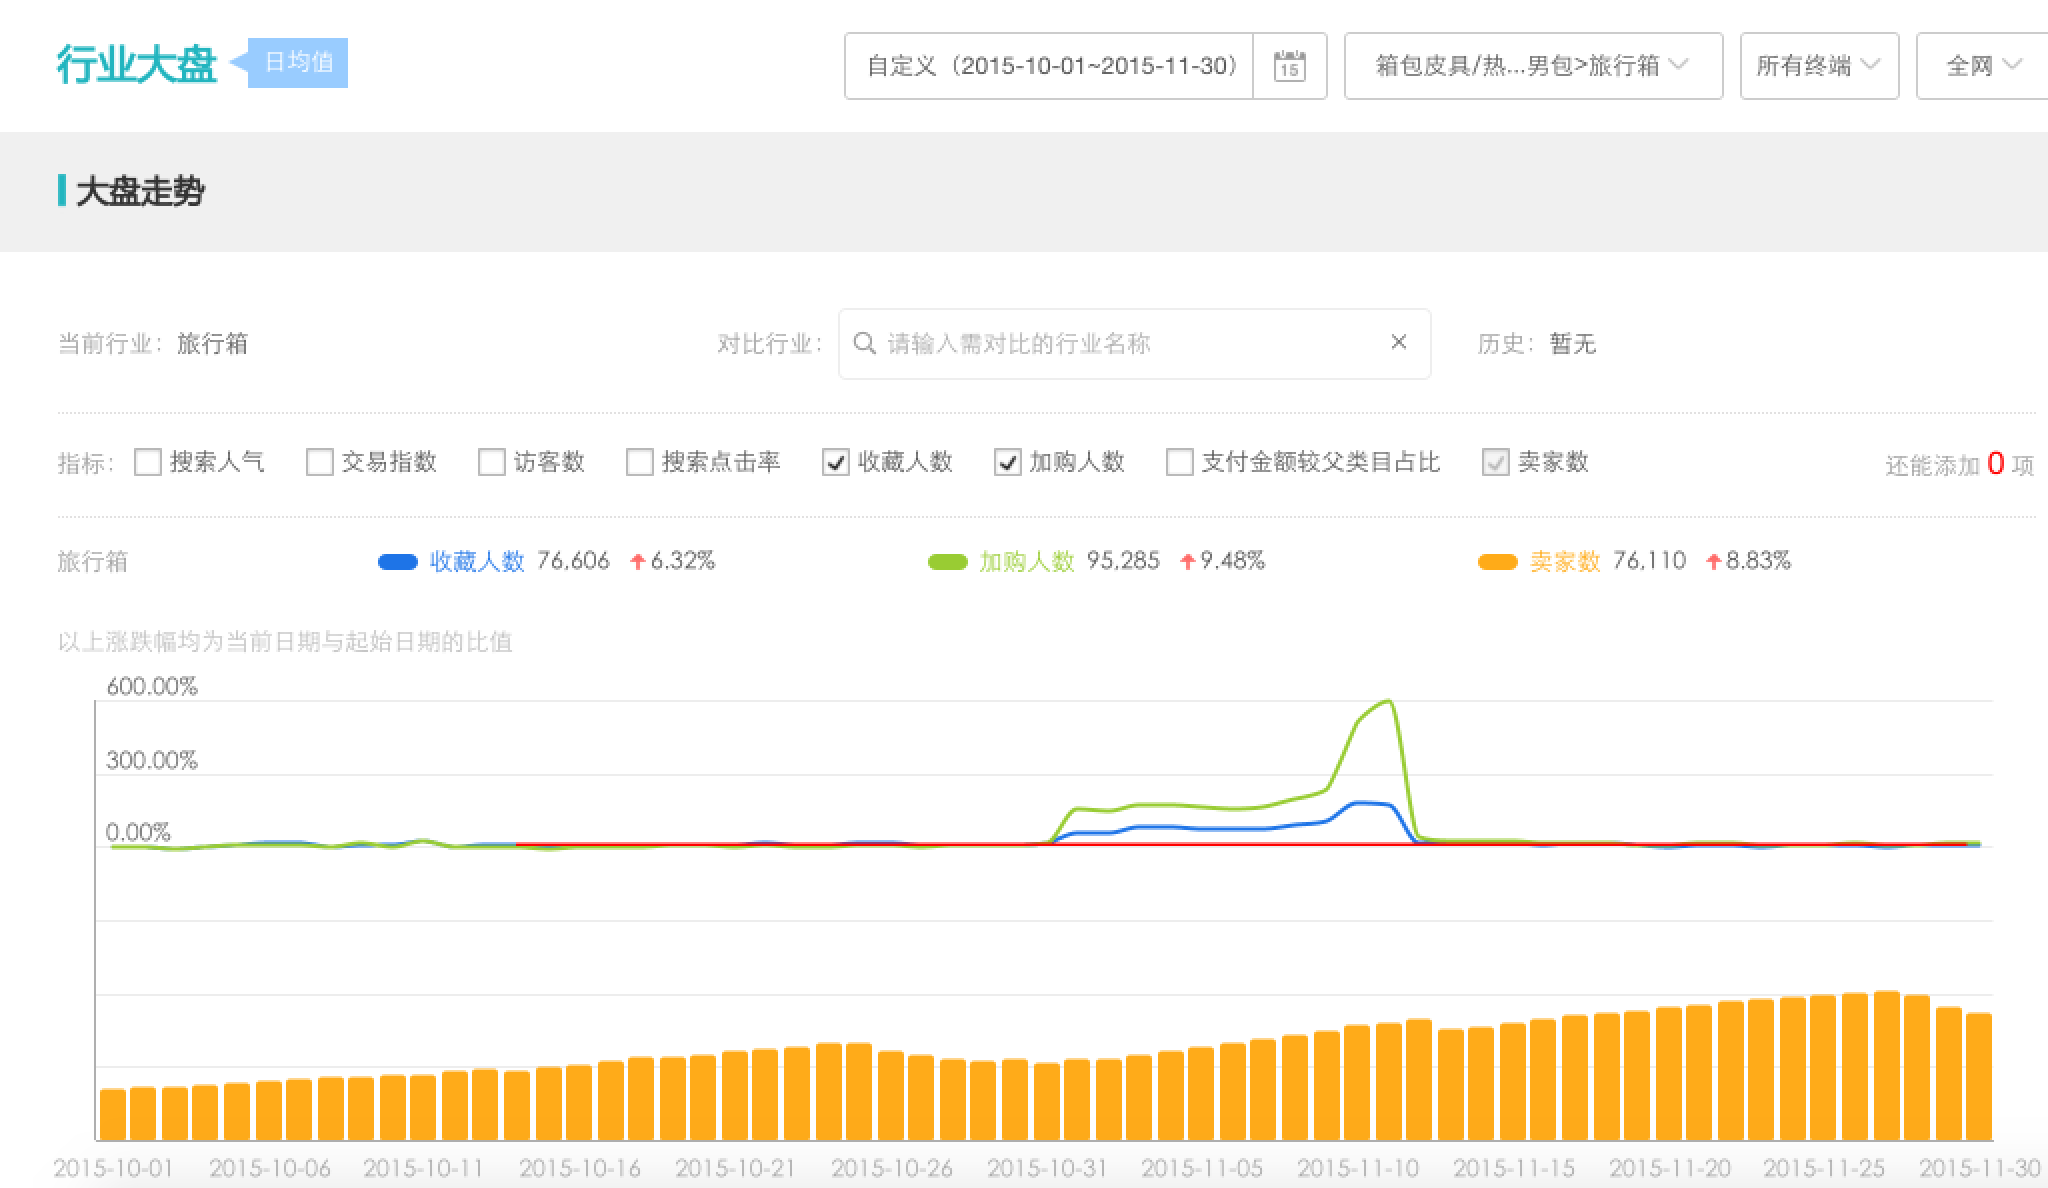Click the blue 收藏人数 legend marker
This screenshot has height=1188, width=2048.
(x=397, y=562)
